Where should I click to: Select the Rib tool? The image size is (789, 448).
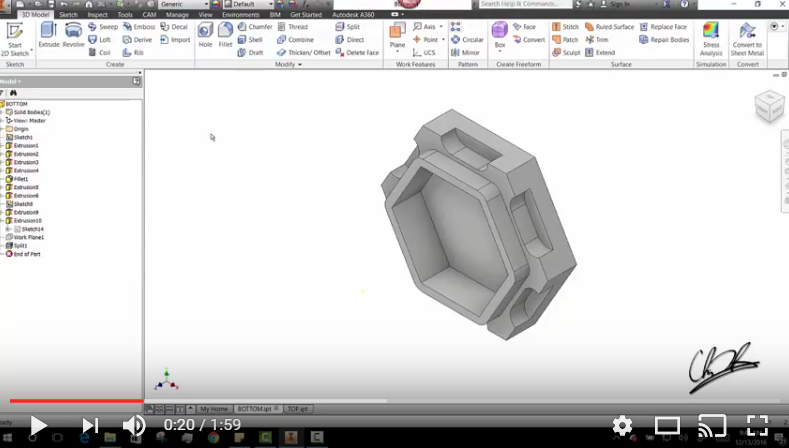[x=133, y=52]
